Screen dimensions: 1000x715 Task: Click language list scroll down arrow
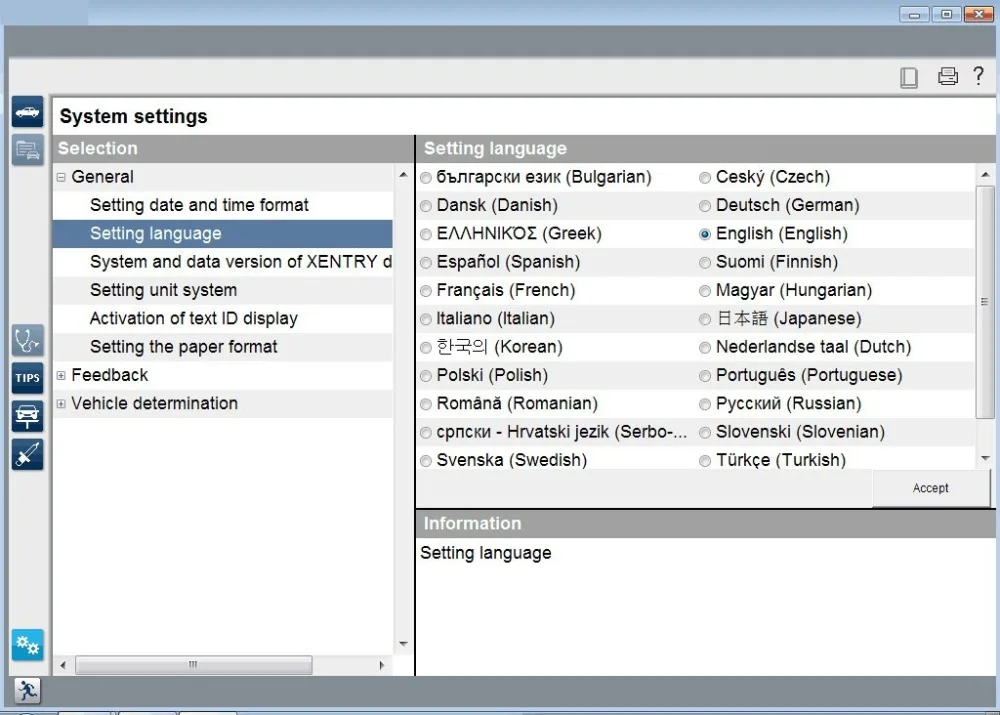point(985,458)
